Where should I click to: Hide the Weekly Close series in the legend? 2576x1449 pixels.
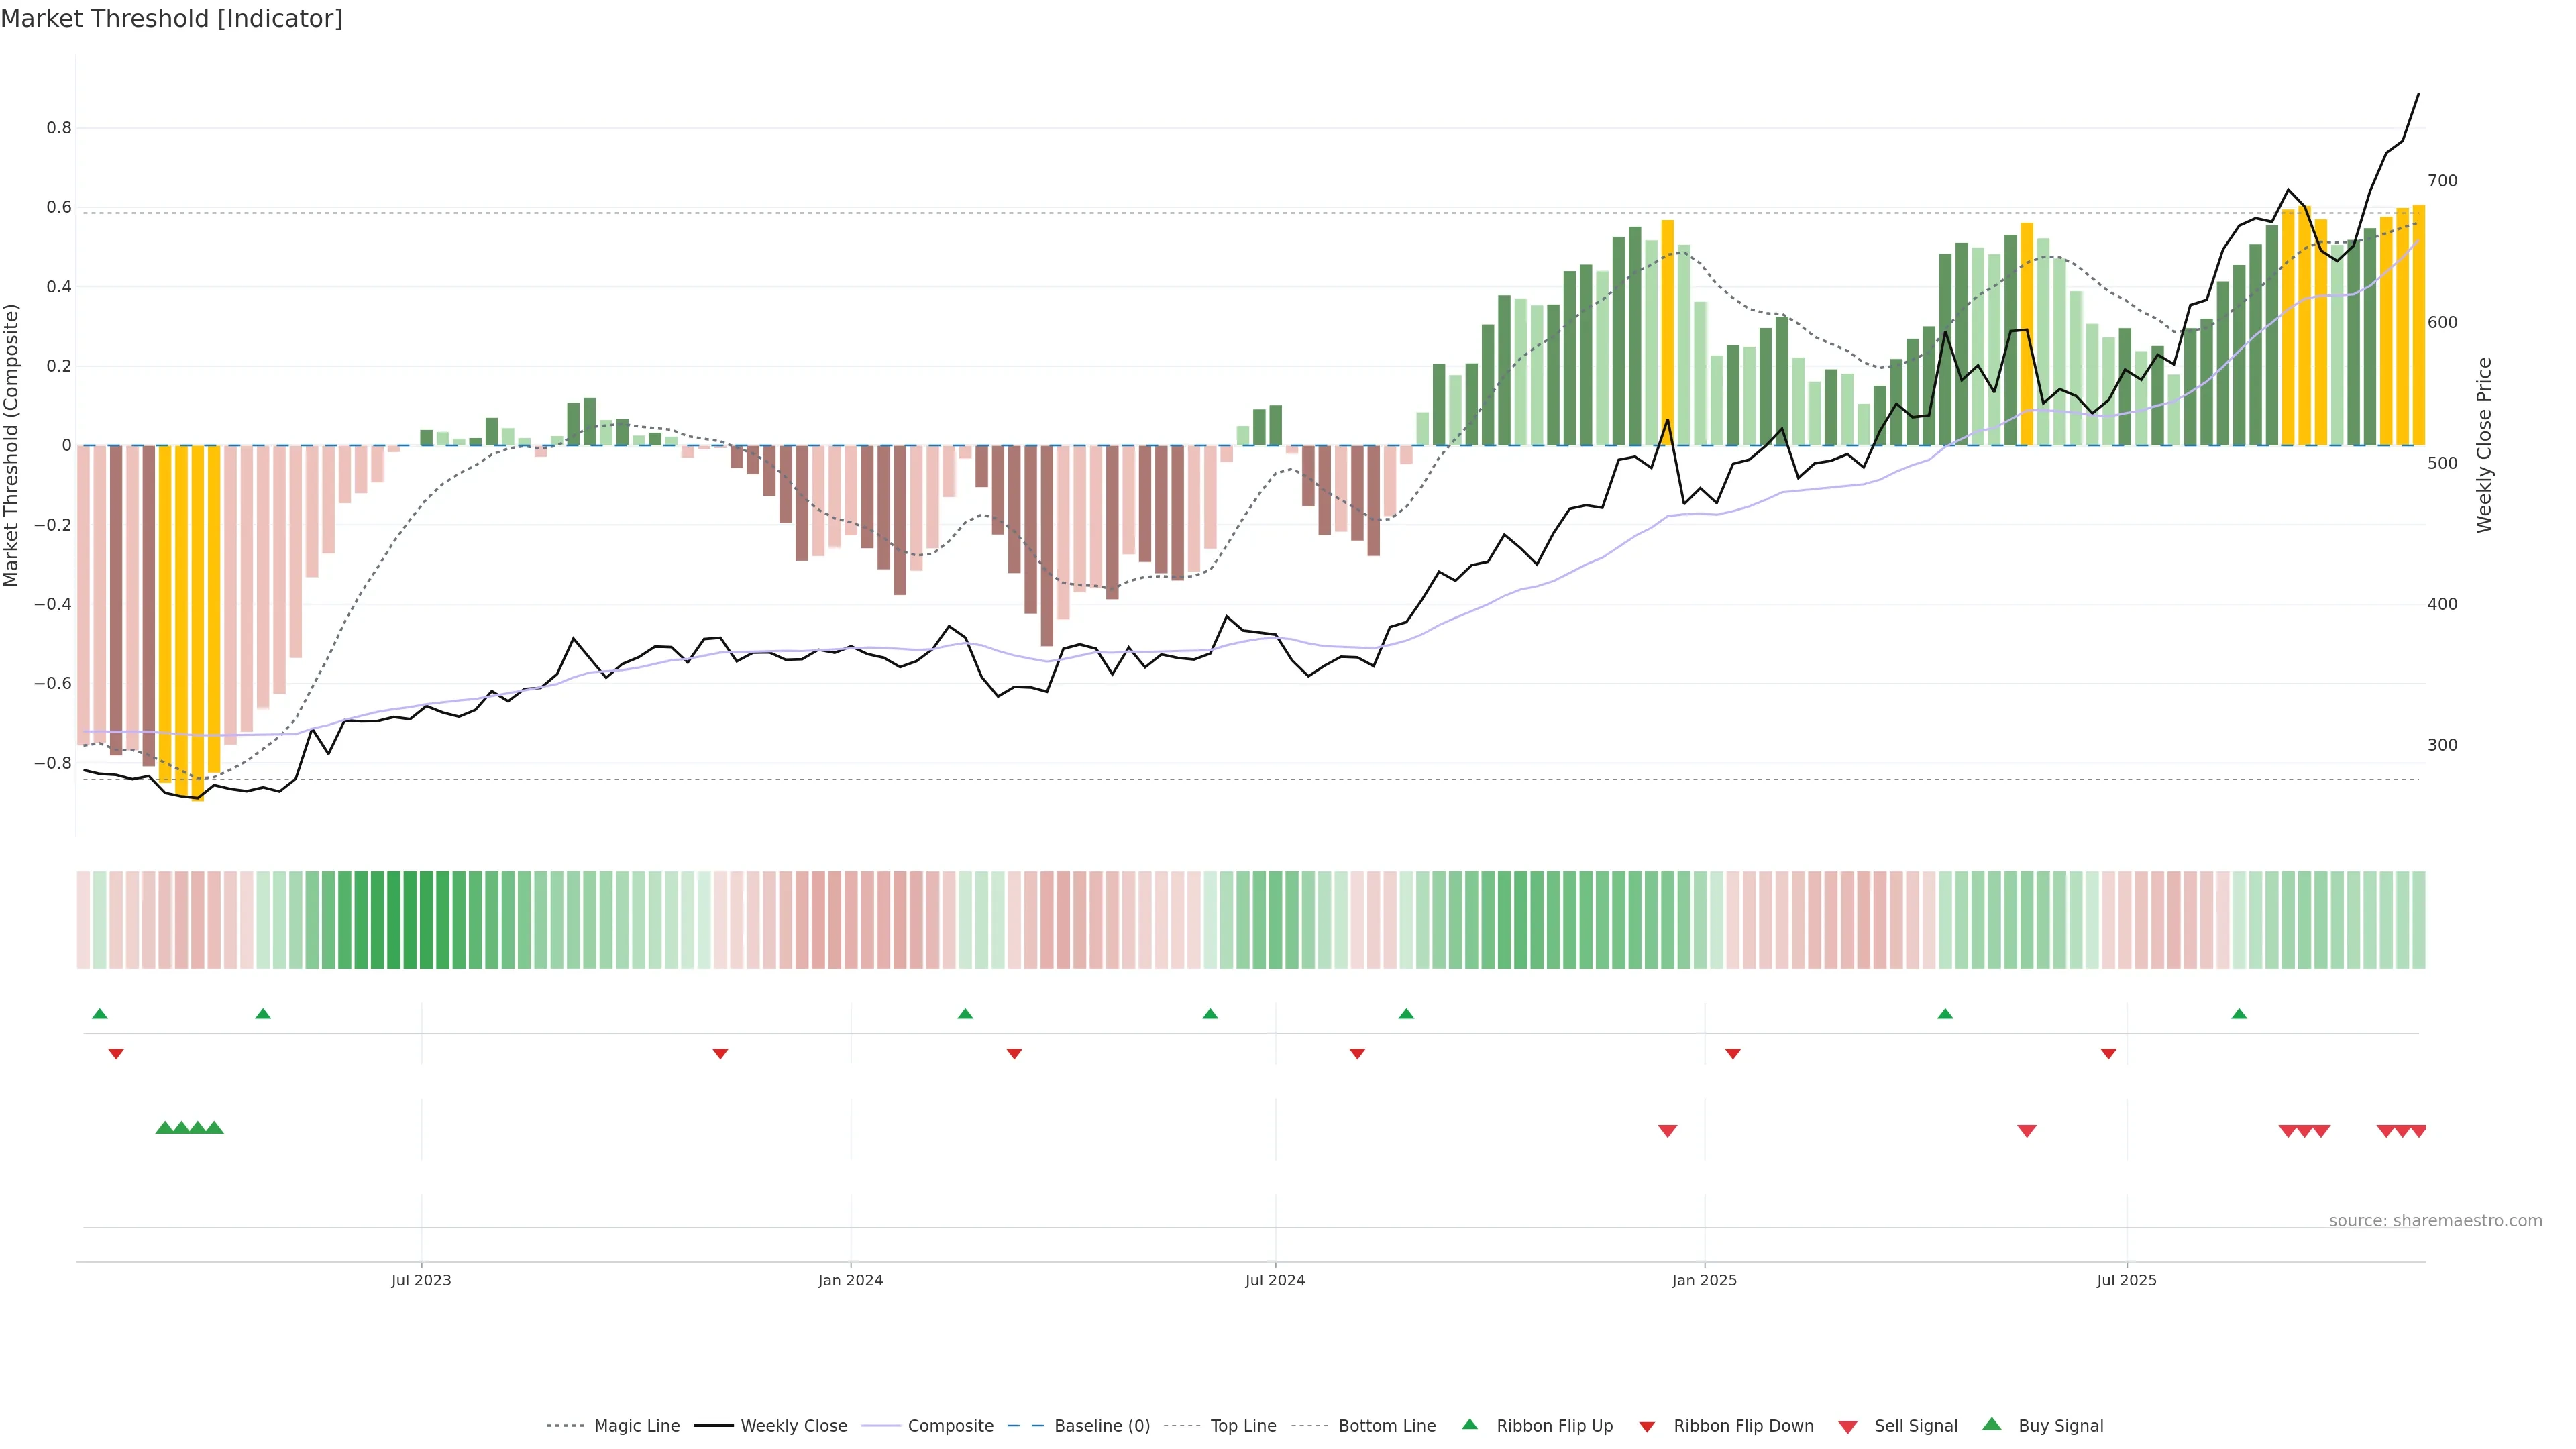pyautogui.click(x=793, y=1426)
